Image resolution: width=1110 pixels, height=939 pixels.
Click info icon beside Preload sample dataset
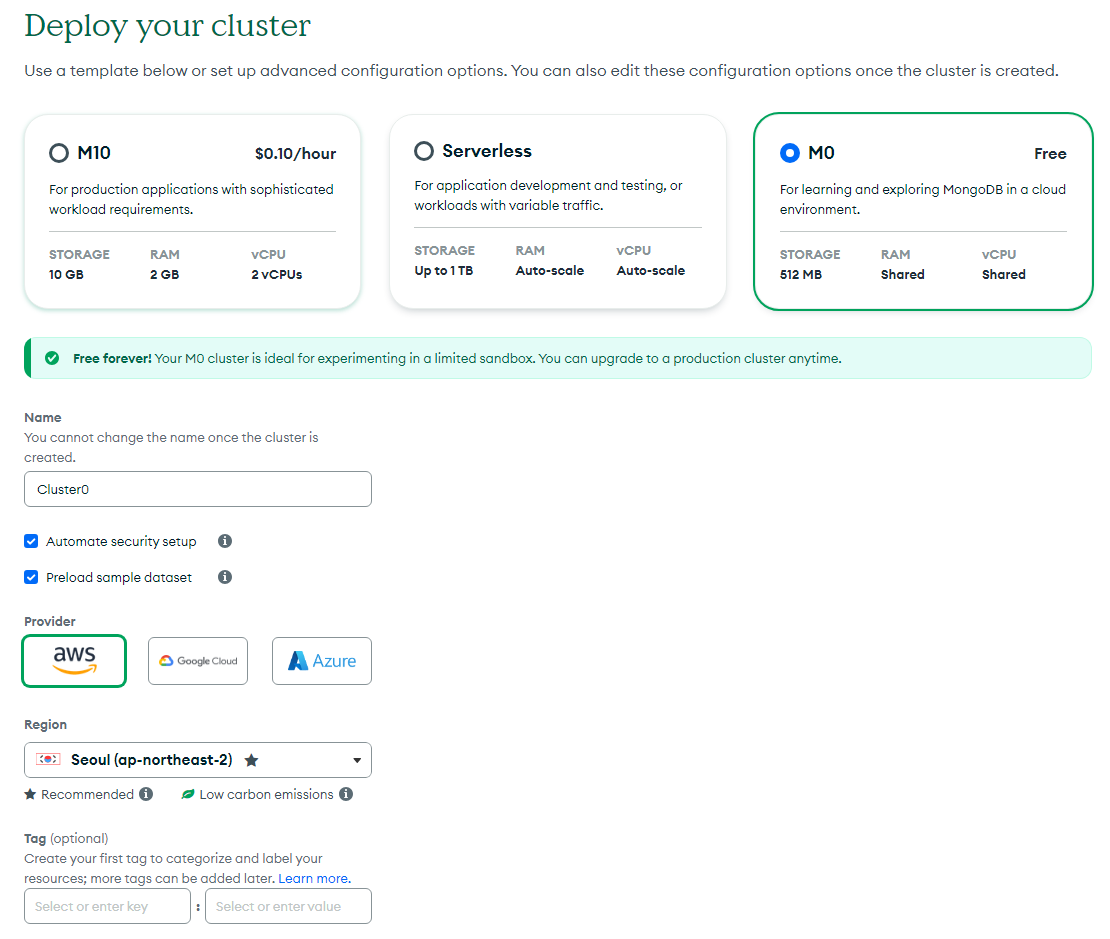click(225, 577)
